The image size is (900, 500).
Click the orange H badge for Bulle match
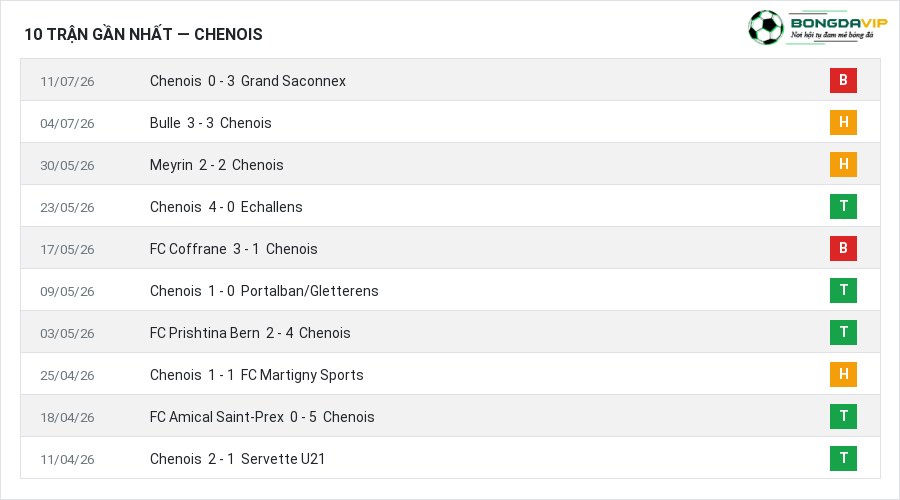tap(843, 122)
